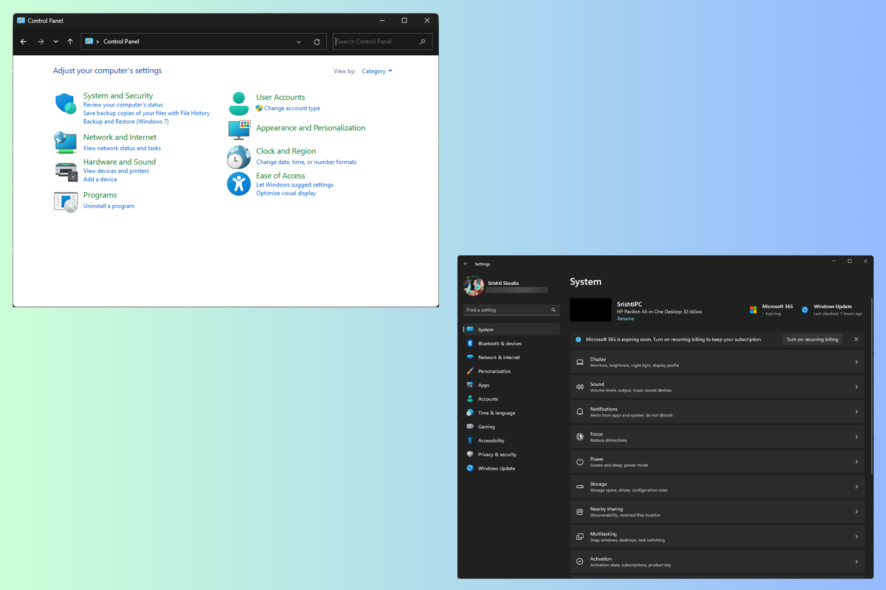
Task: Click Turn on recurring billing button
Action: click(x=812, y=340)
